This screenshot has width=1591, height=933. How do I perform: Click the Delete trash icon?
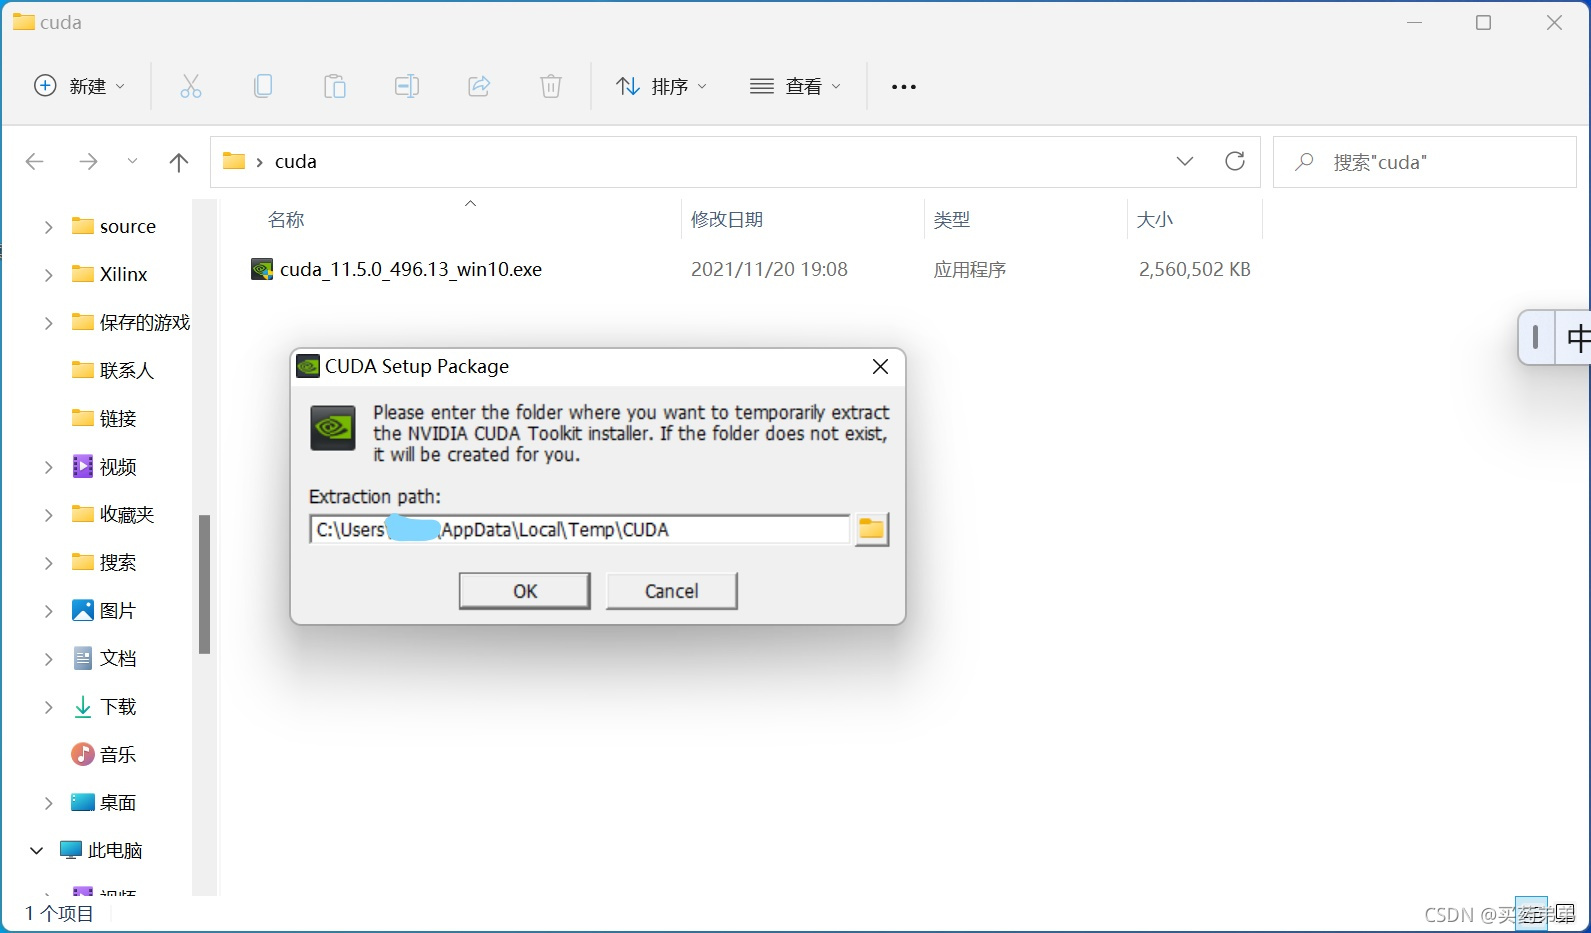click(x=551, y=87)
